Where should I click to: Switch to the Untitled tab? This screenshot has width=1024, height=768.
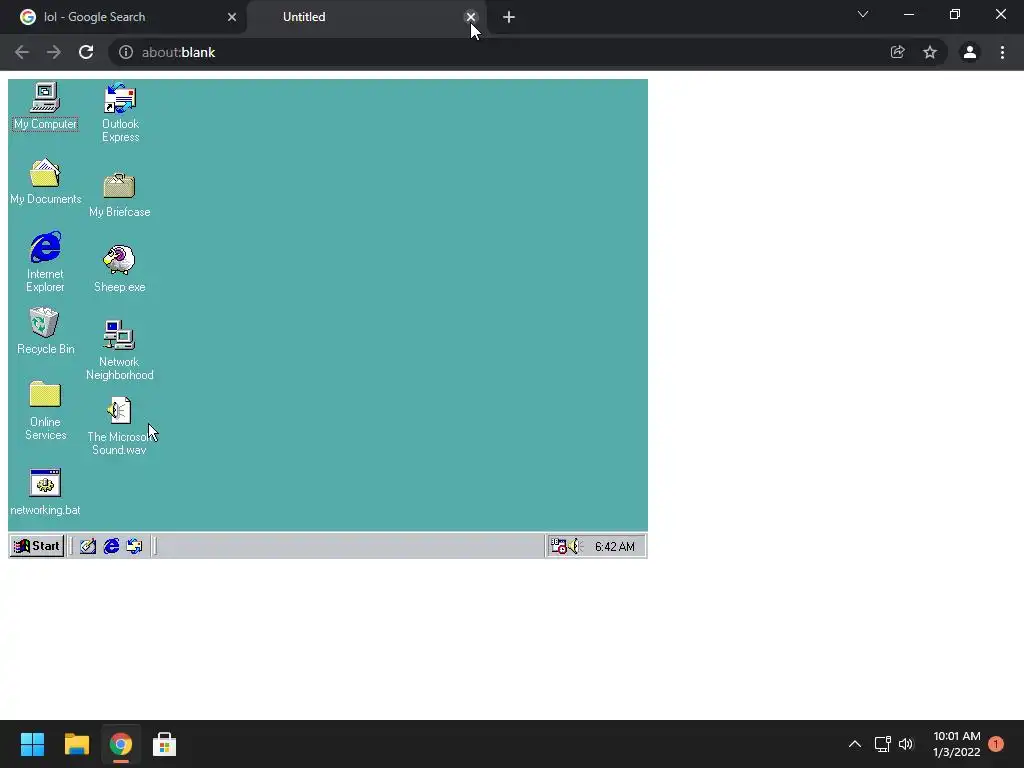(x=366, y=17)
